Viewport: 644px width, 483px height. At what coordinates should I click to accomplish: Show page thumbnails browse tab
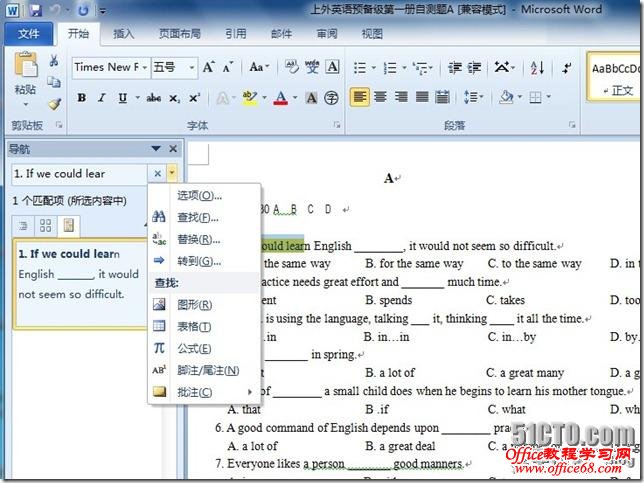click(x=46, y=226)
